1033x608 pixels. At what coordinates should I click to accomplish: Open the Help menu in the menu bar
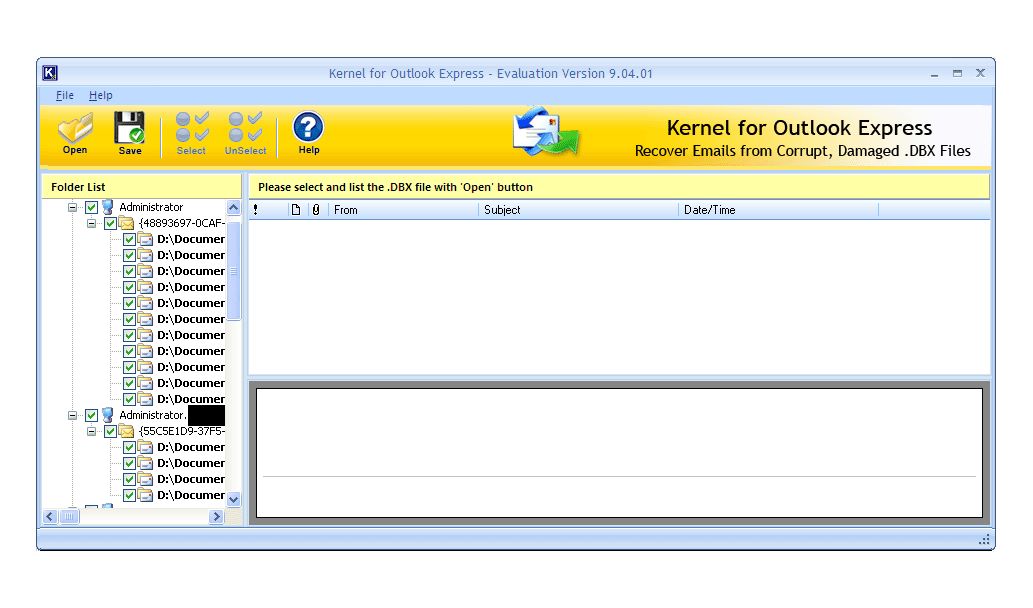point(101,96)
